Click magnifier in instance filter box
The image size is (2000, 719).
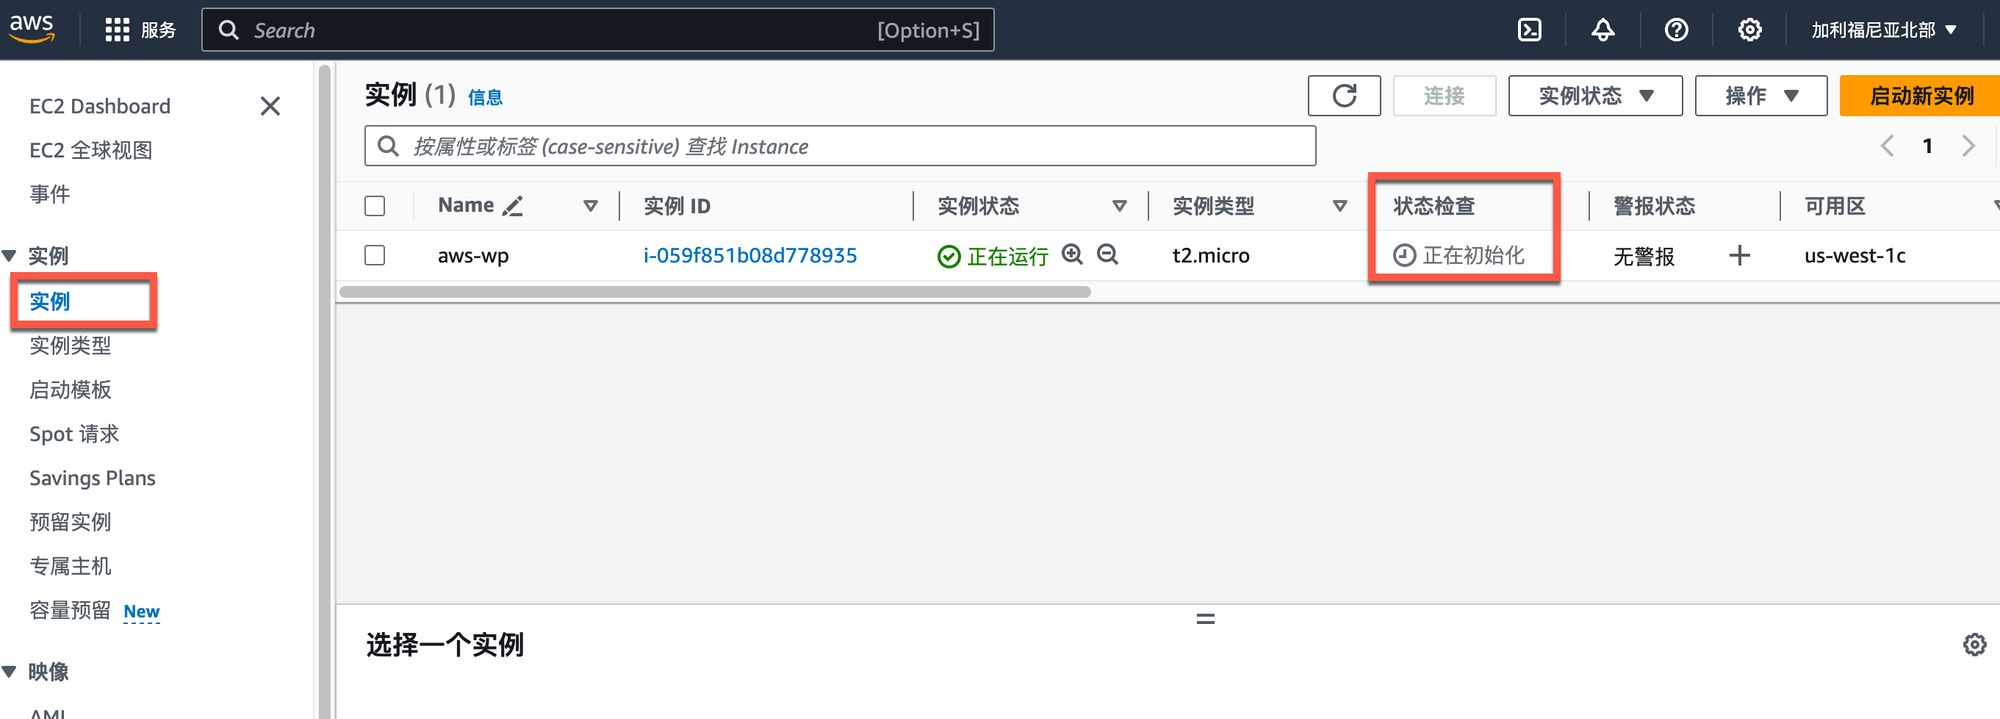point(388,147)
